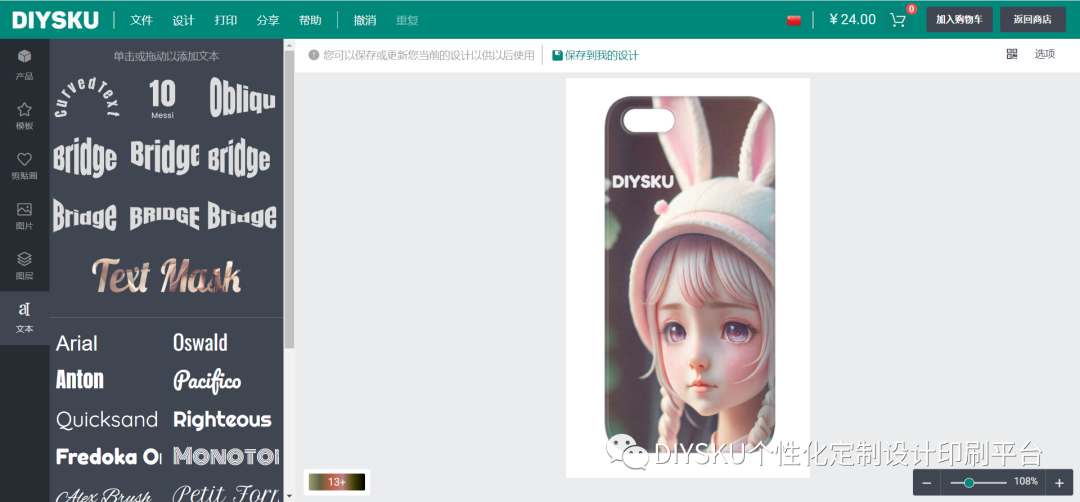The height and width of the screenshot is (502, 1080).
Task: Zoom in with the plus button
Action: pyautogui.click(x=1059, y=483)
